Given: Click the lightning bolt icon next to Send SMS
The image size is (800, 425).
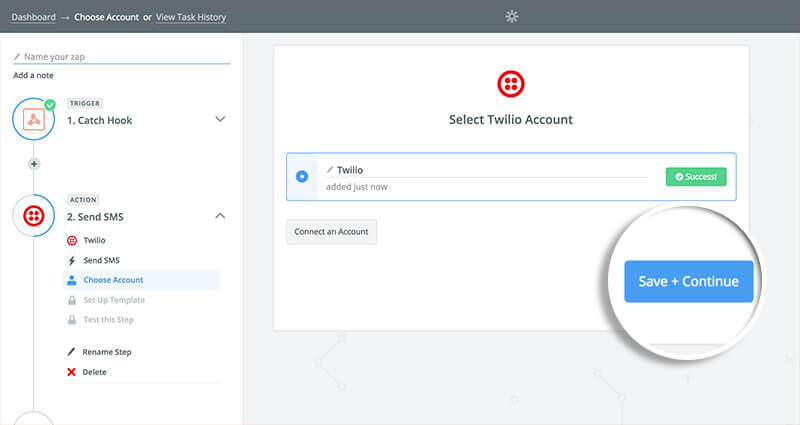Looking at the screenshot, I should (72, 260).
